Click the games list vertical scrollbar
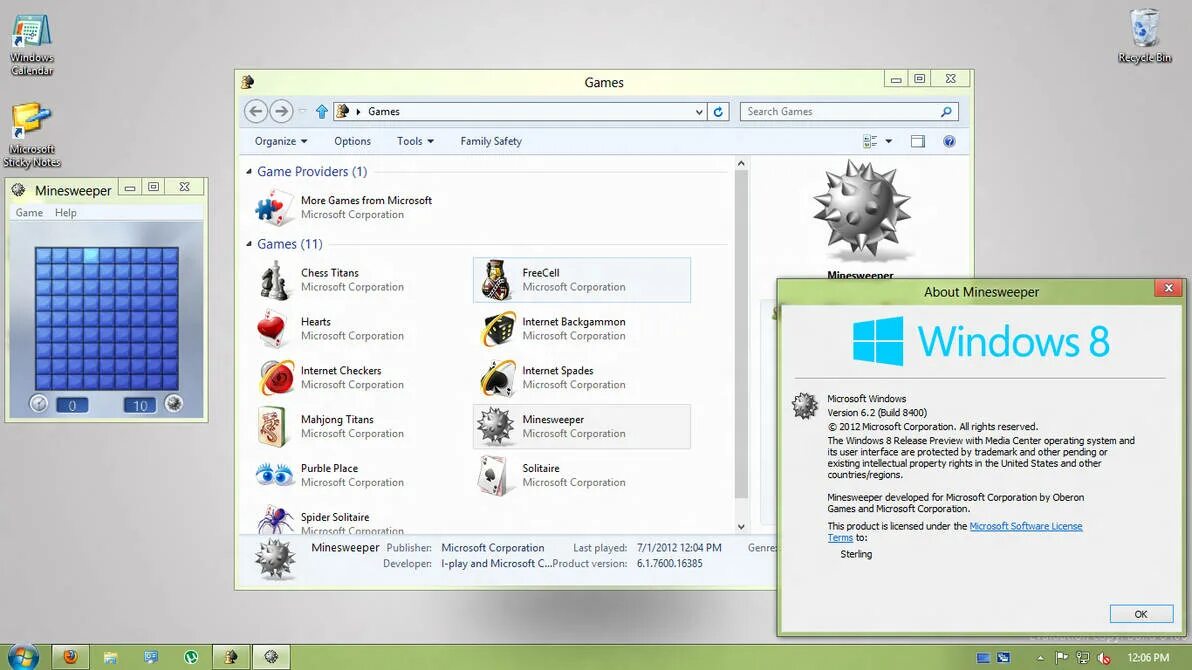 pos(741,335)
